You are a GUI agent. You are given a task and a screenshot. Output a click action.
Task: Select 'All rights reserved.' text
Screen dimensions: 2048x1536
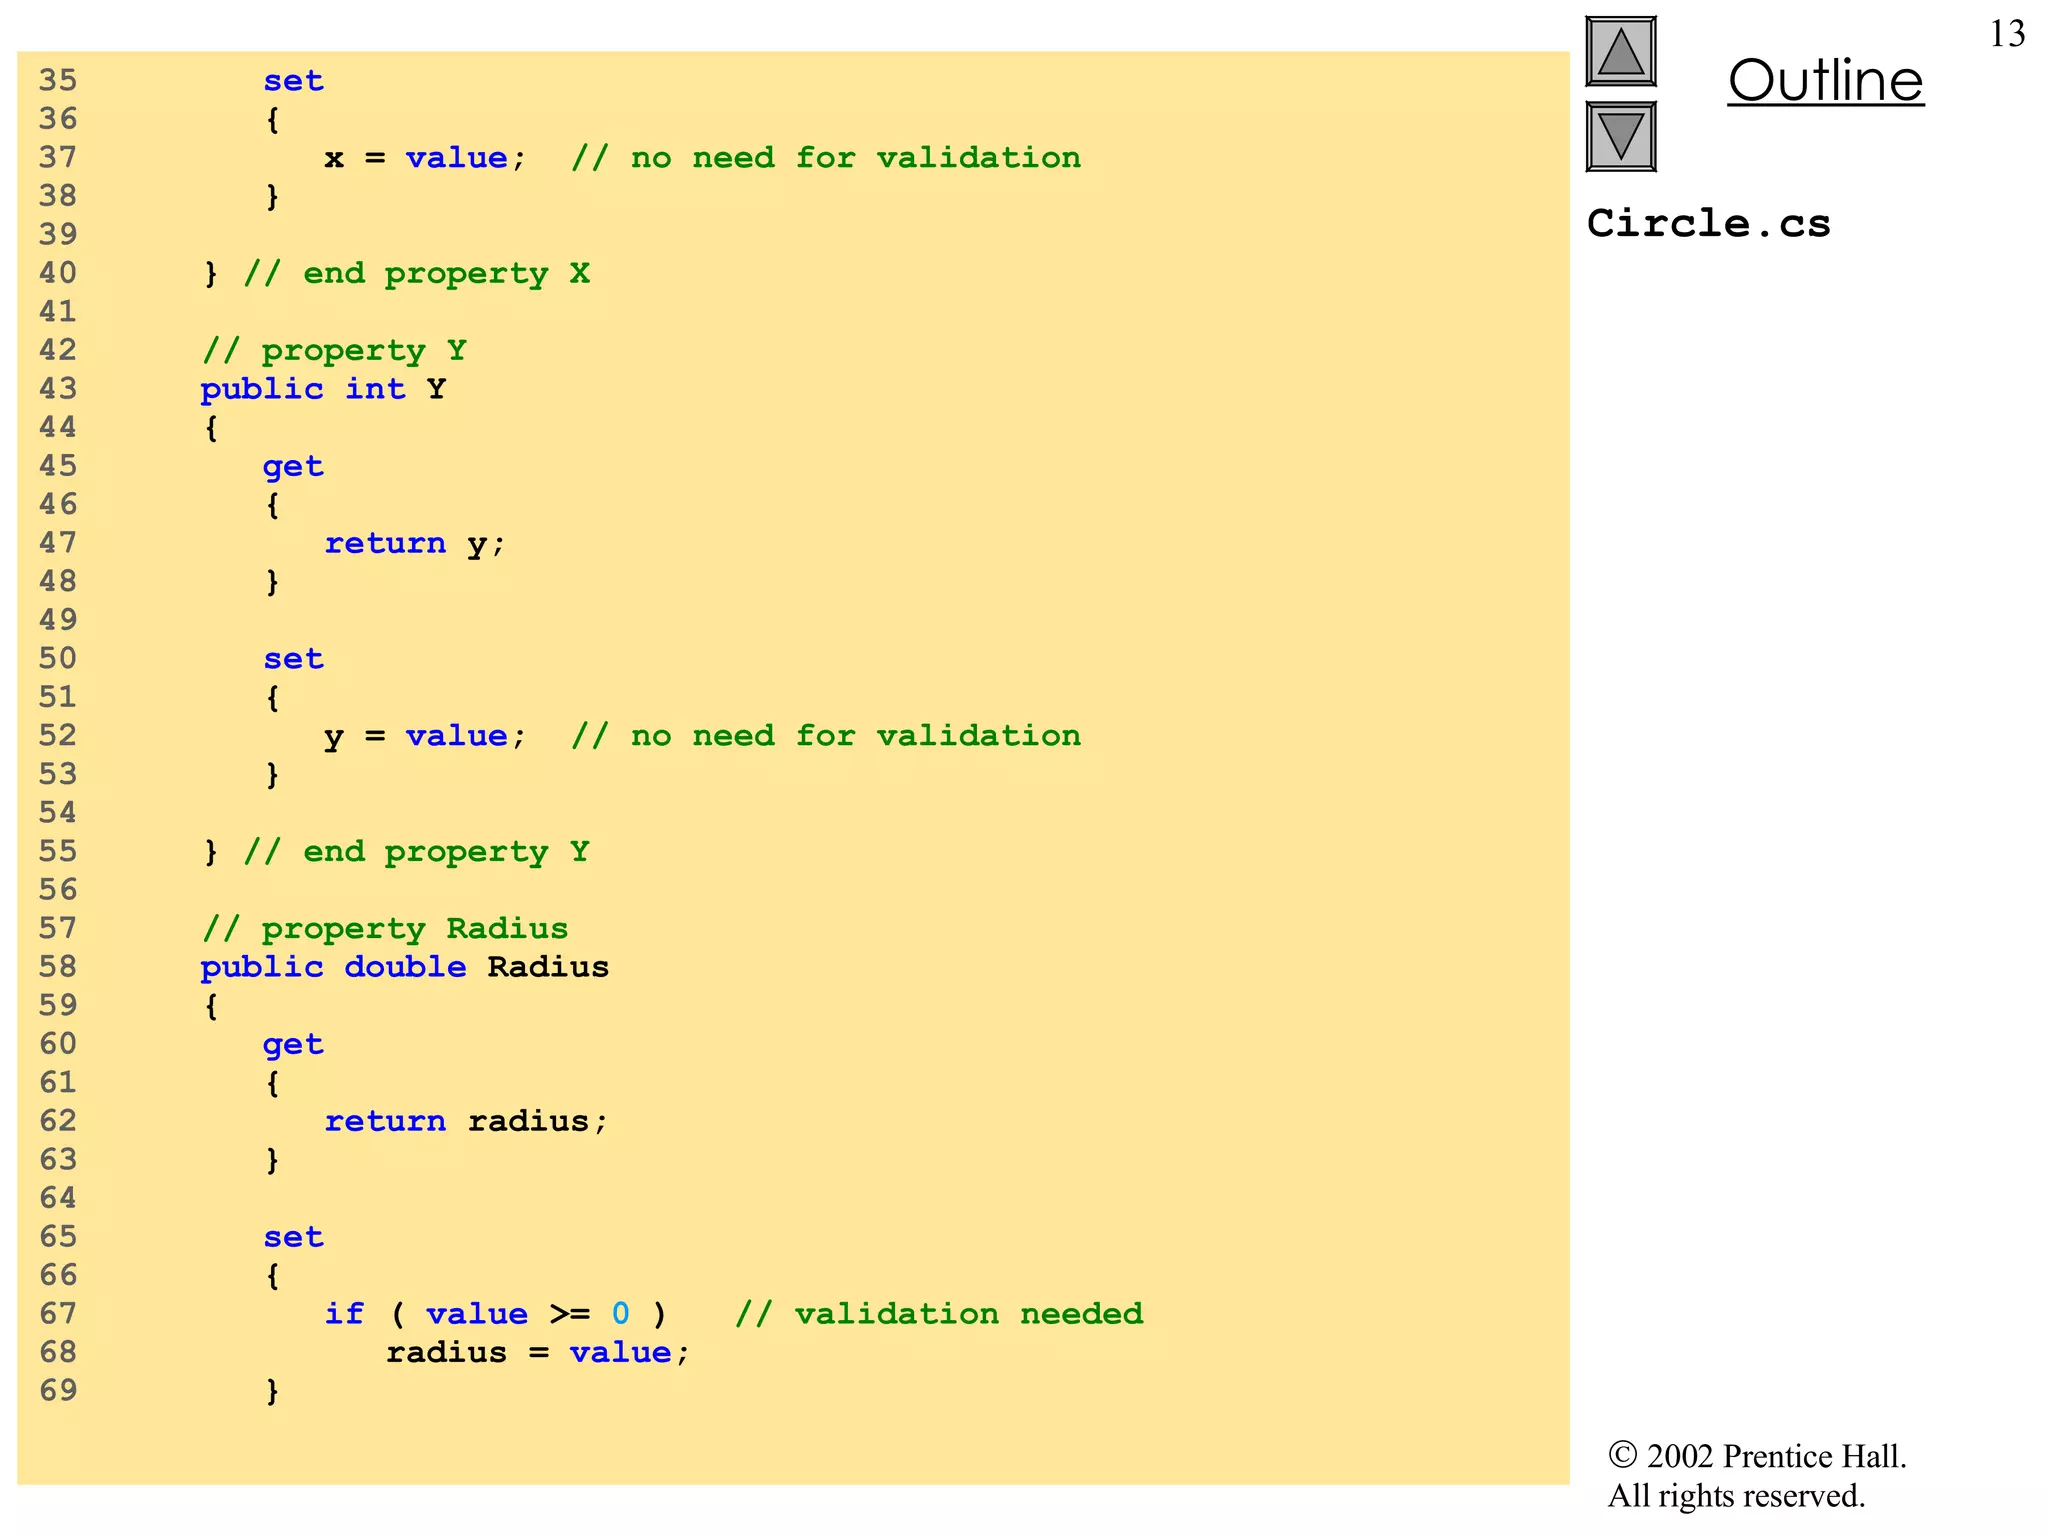pyautogui.click(x=1736, y=1496)
